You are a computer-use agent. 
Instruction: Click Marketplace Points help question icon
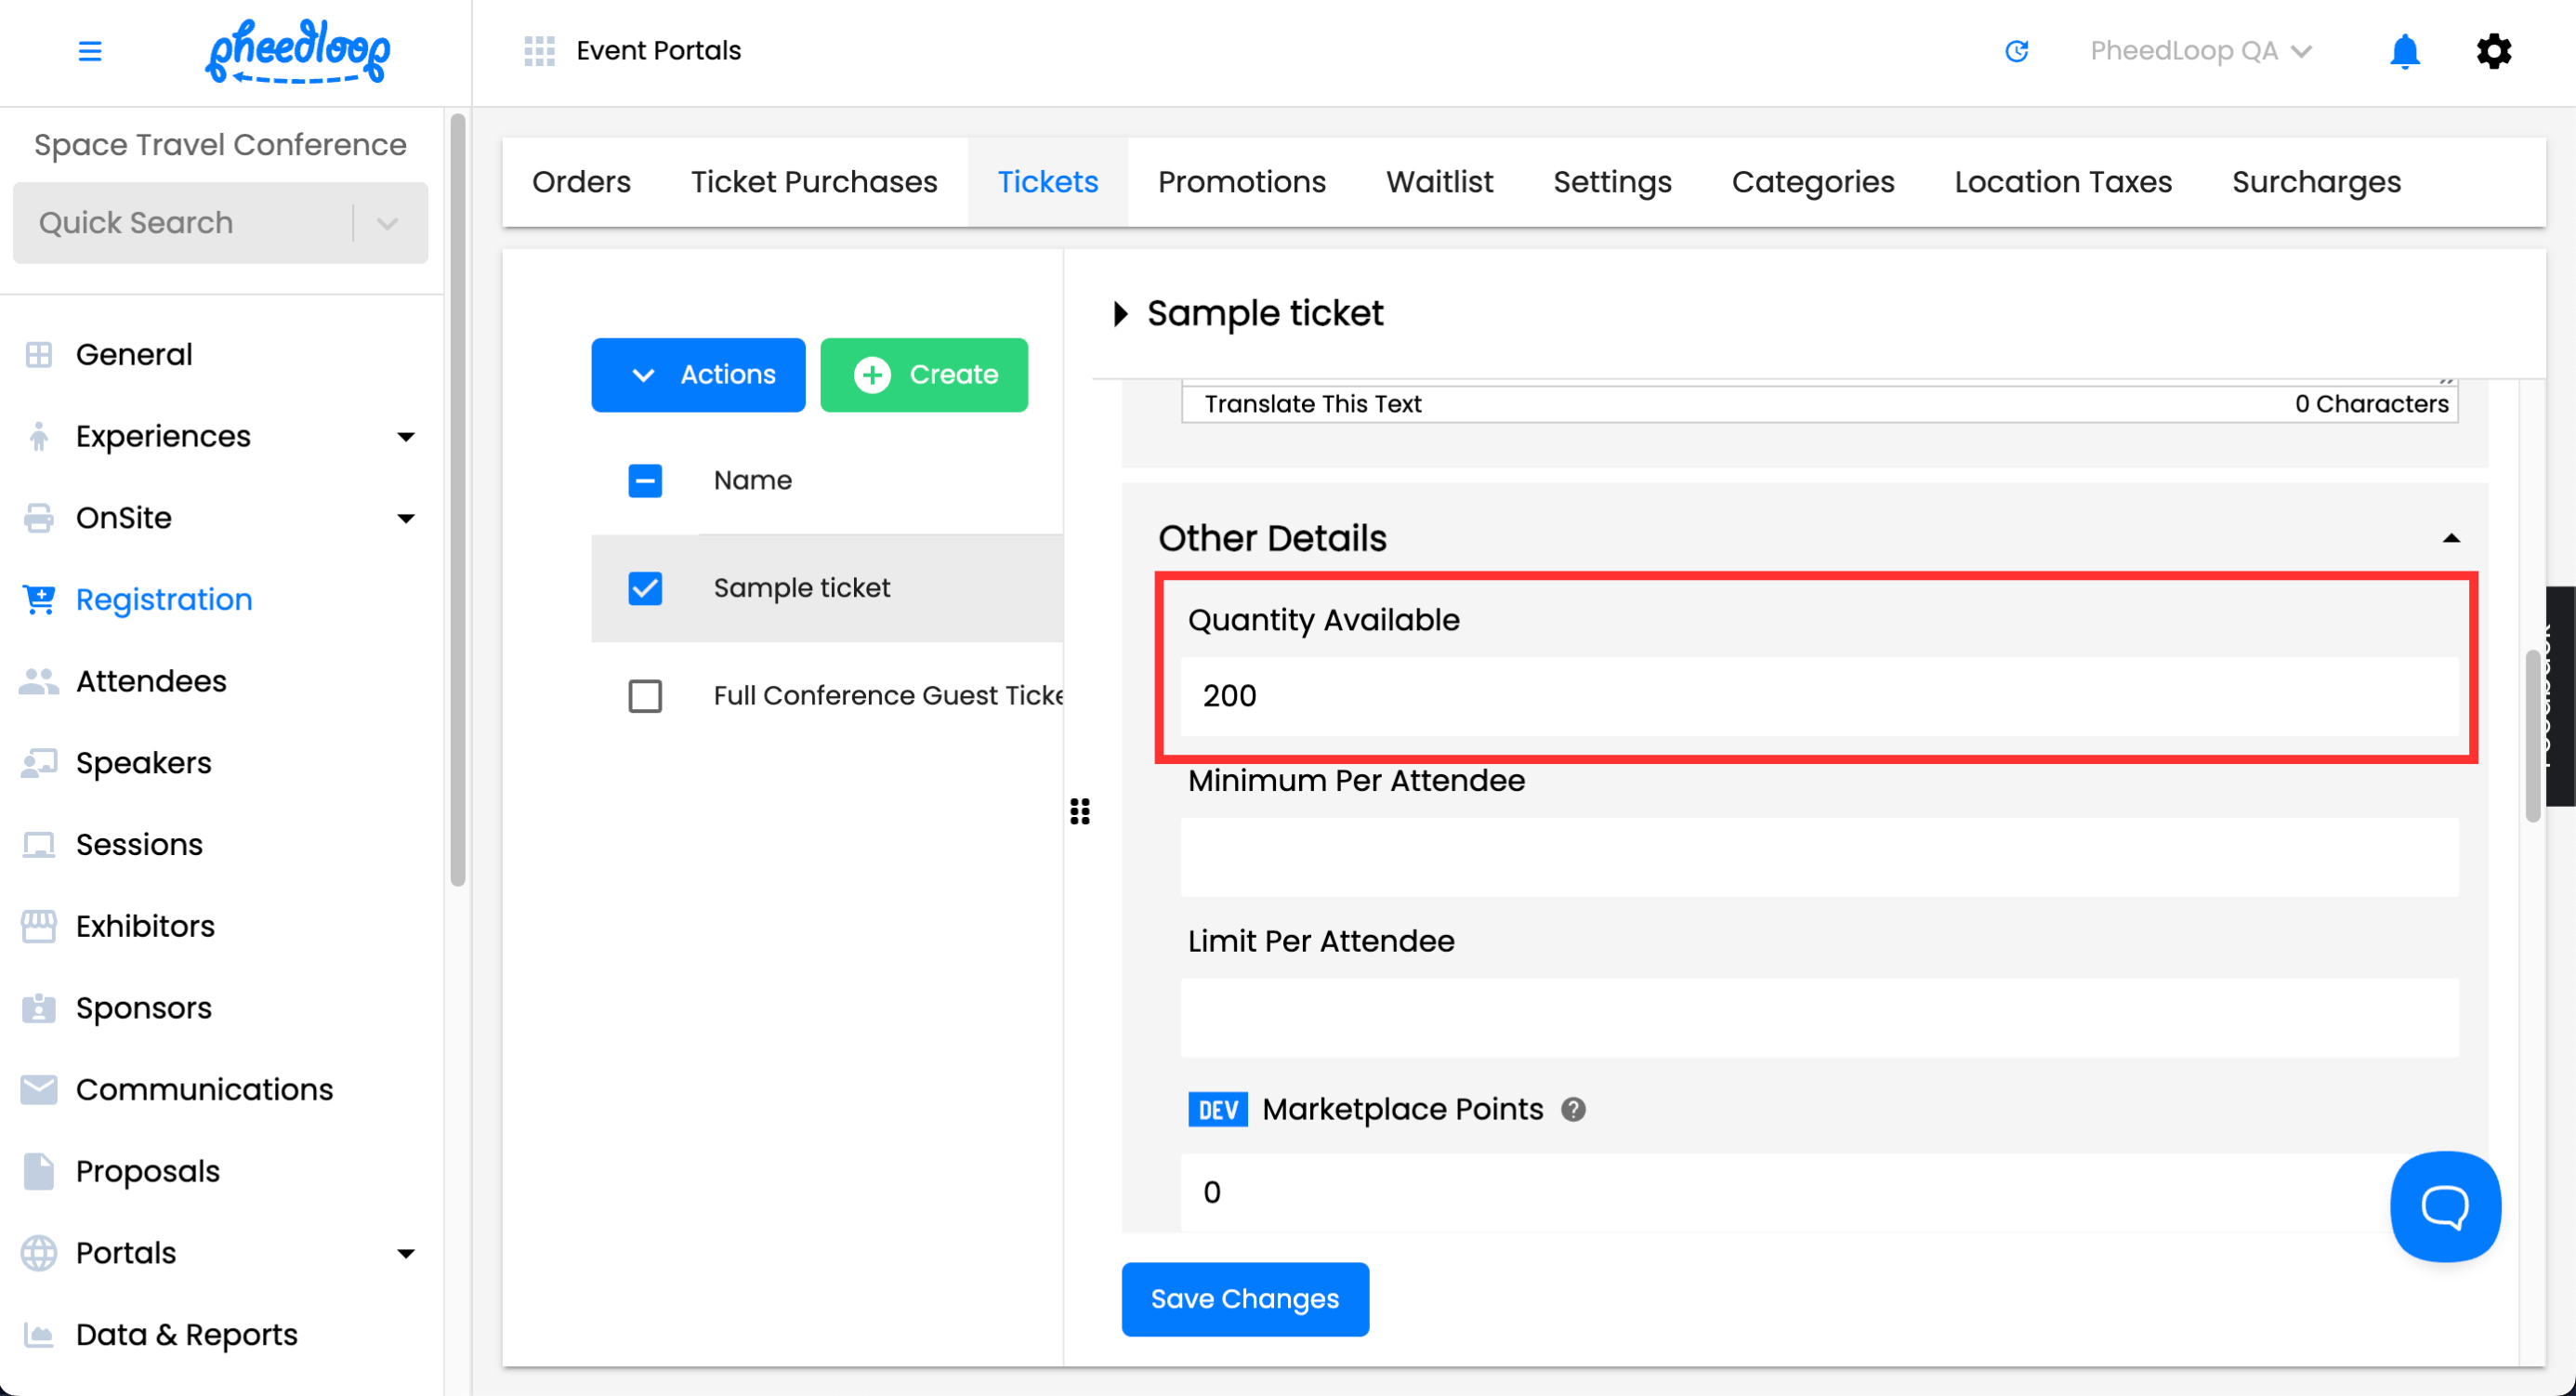point(1573,1109)
